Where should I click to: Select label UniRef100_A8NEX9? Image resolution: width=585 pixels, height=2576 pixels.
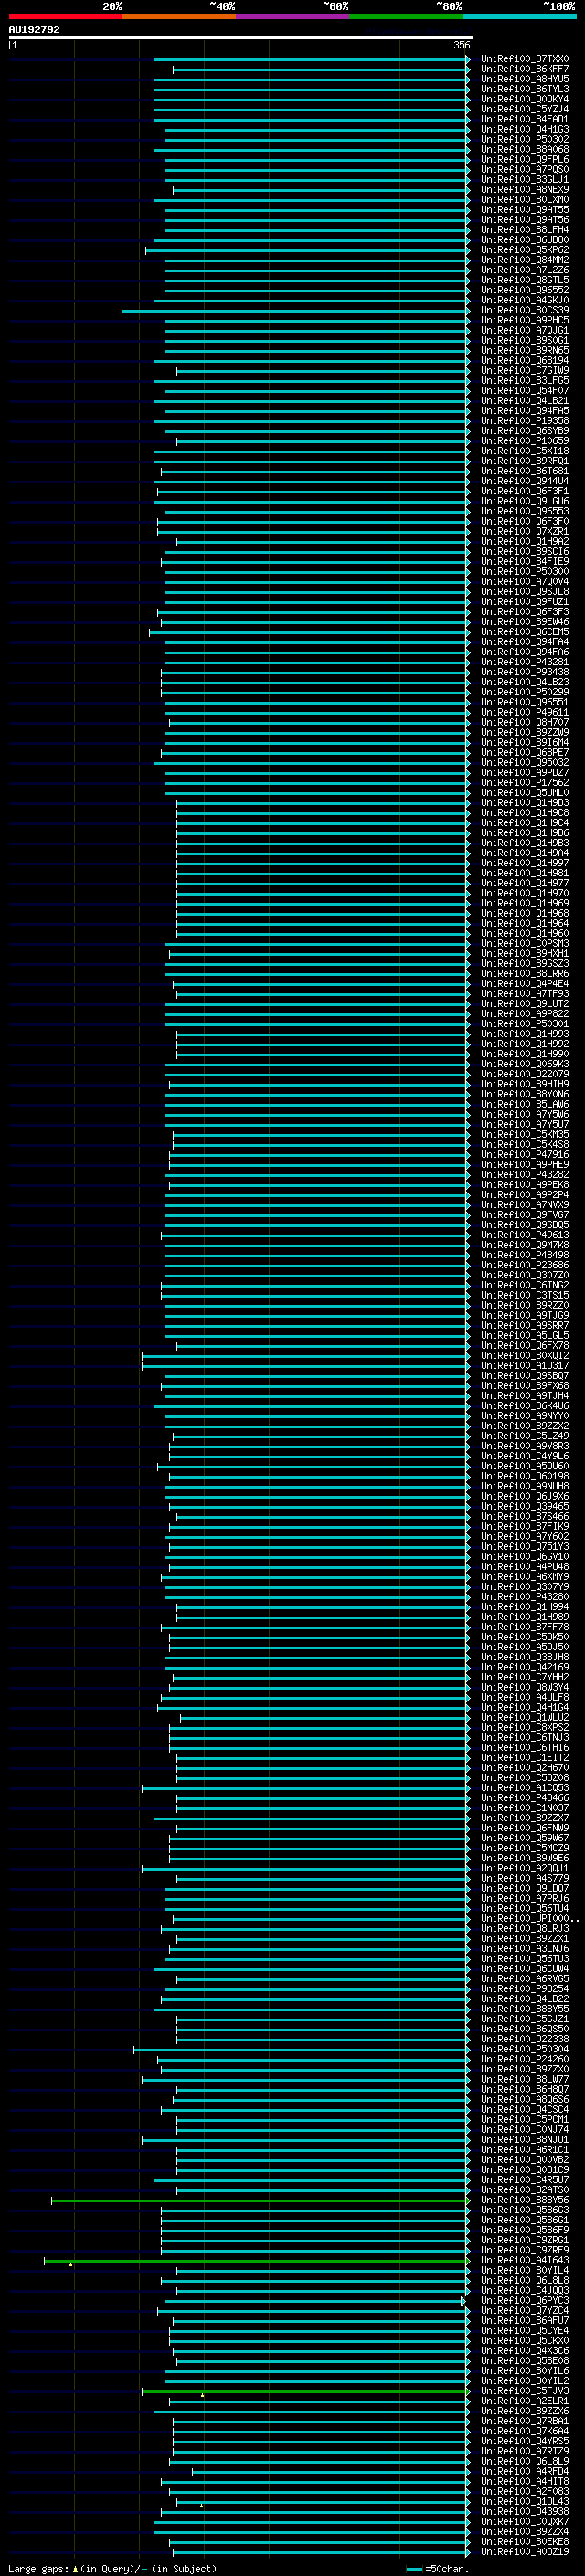coord(524,190)
